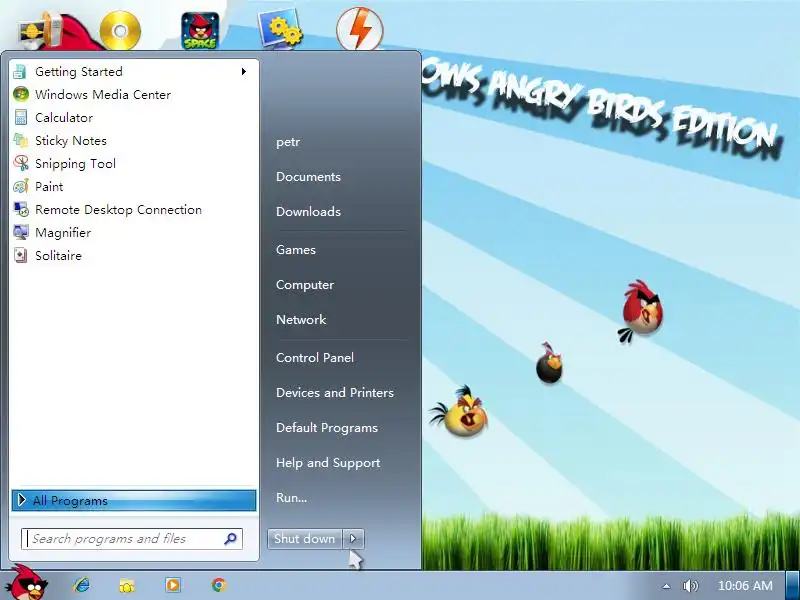Open Remote Desktop Connection

(134, 209)
